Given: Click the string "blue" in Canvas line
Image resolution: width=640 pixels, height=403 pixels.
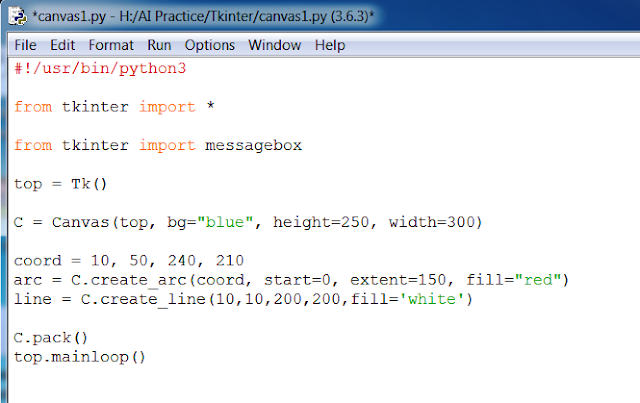Looking at the screenshot, I should tap(226, 222).
